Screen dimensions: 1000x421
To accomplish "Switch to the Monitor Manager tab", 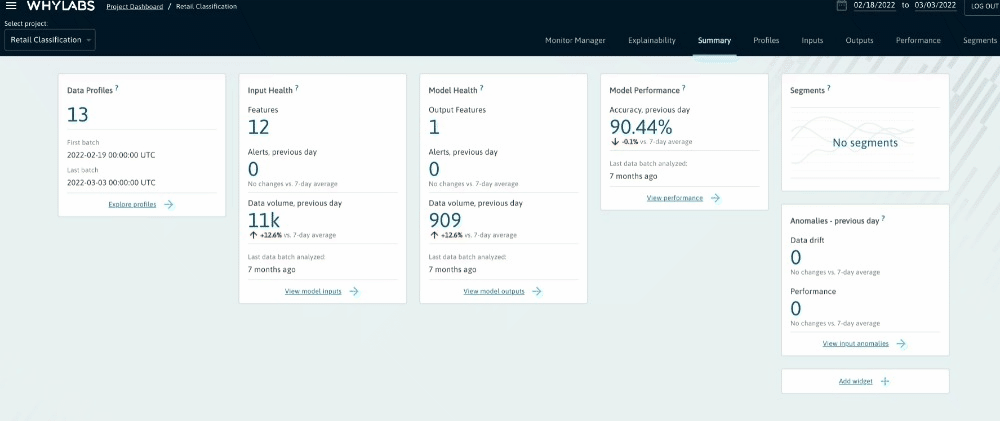I will point(575,40).
